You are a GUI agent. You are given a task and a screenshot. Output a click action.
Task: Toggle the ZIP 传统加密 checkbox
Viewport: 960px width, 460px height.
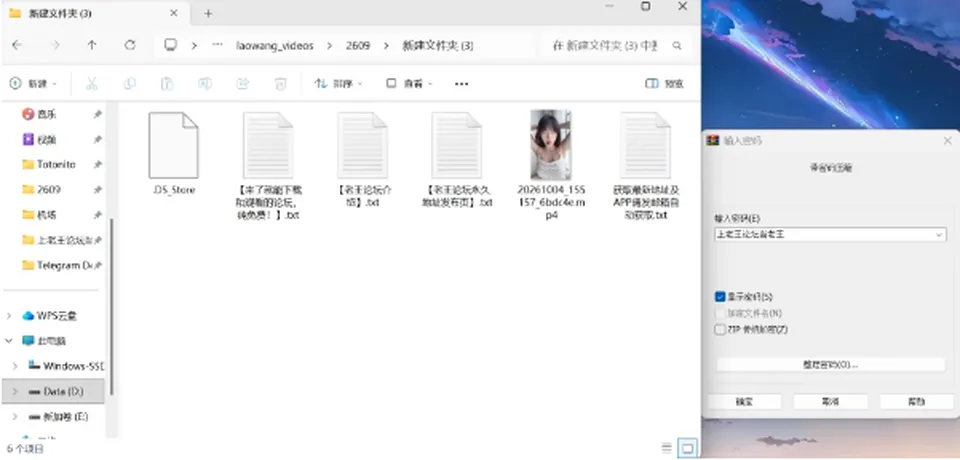[720, 330]
